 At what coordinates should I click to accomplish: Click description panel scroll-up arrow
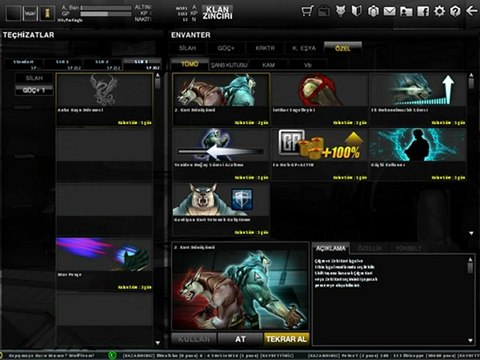point(470,259)
